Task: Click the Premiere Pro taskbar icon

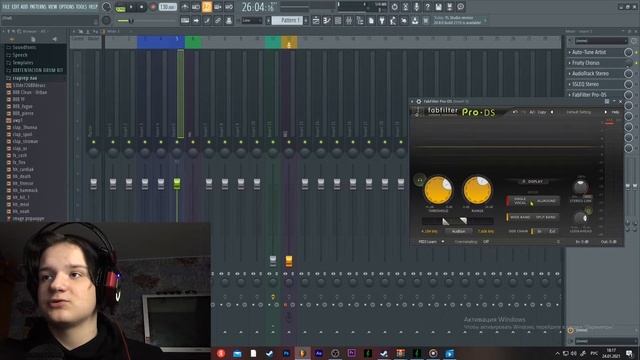Action: (351, 353)
